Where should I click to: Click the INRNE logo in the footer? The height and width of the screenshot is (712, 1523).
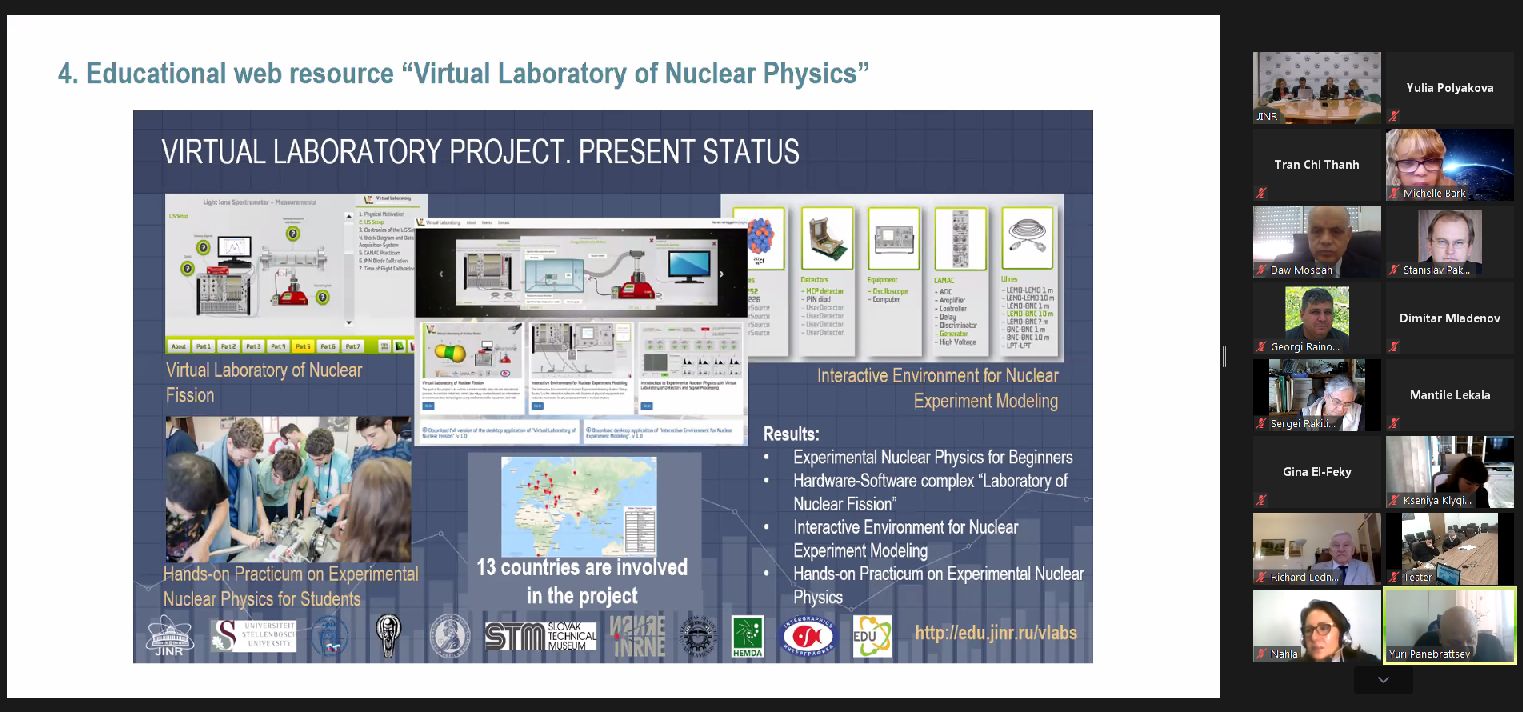[x=637, y=636]
